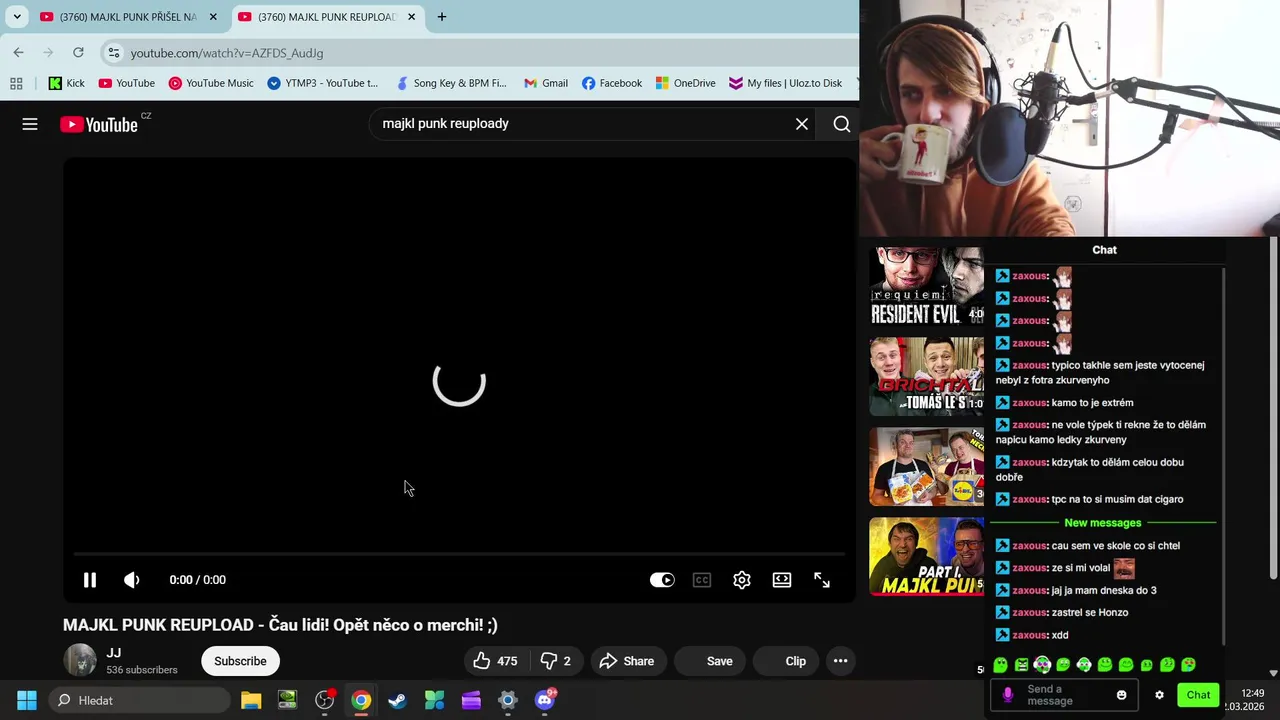
Task: Open File Explorer from the taskbar
Action: coord(251,700)
